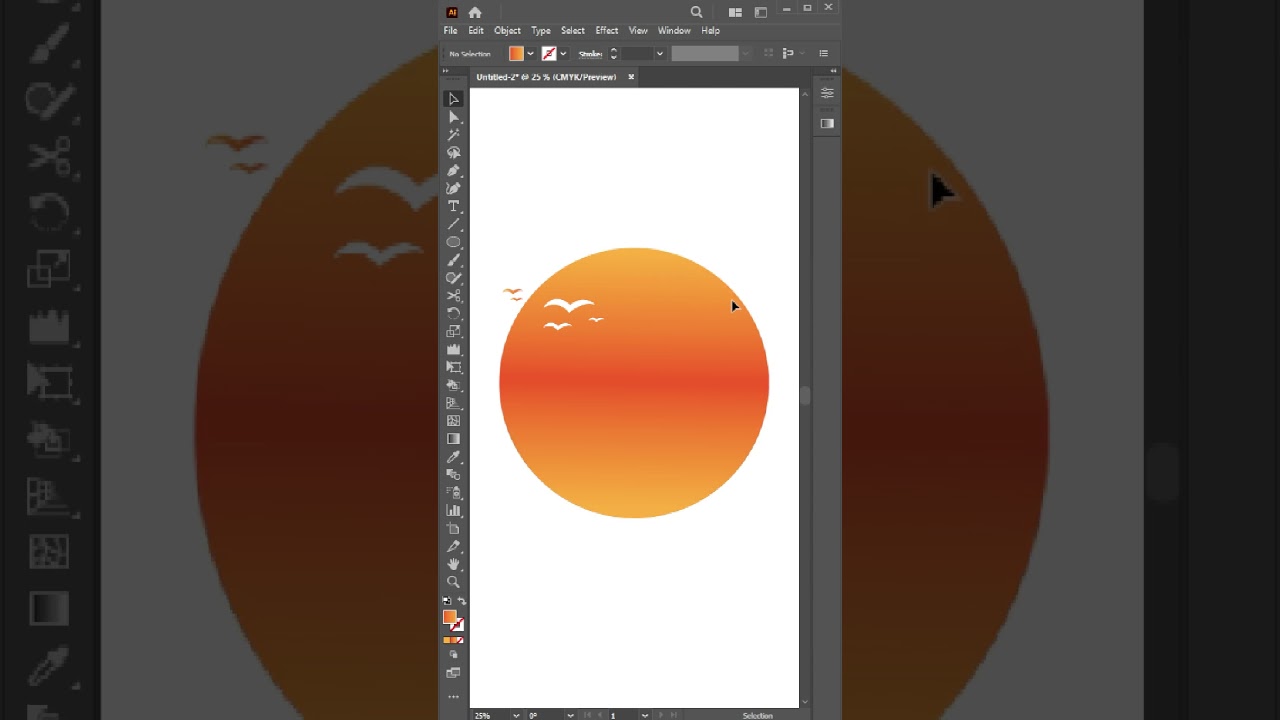Open the Properties panel icon
Viewport: 1280px width, 720px height.
827,93
